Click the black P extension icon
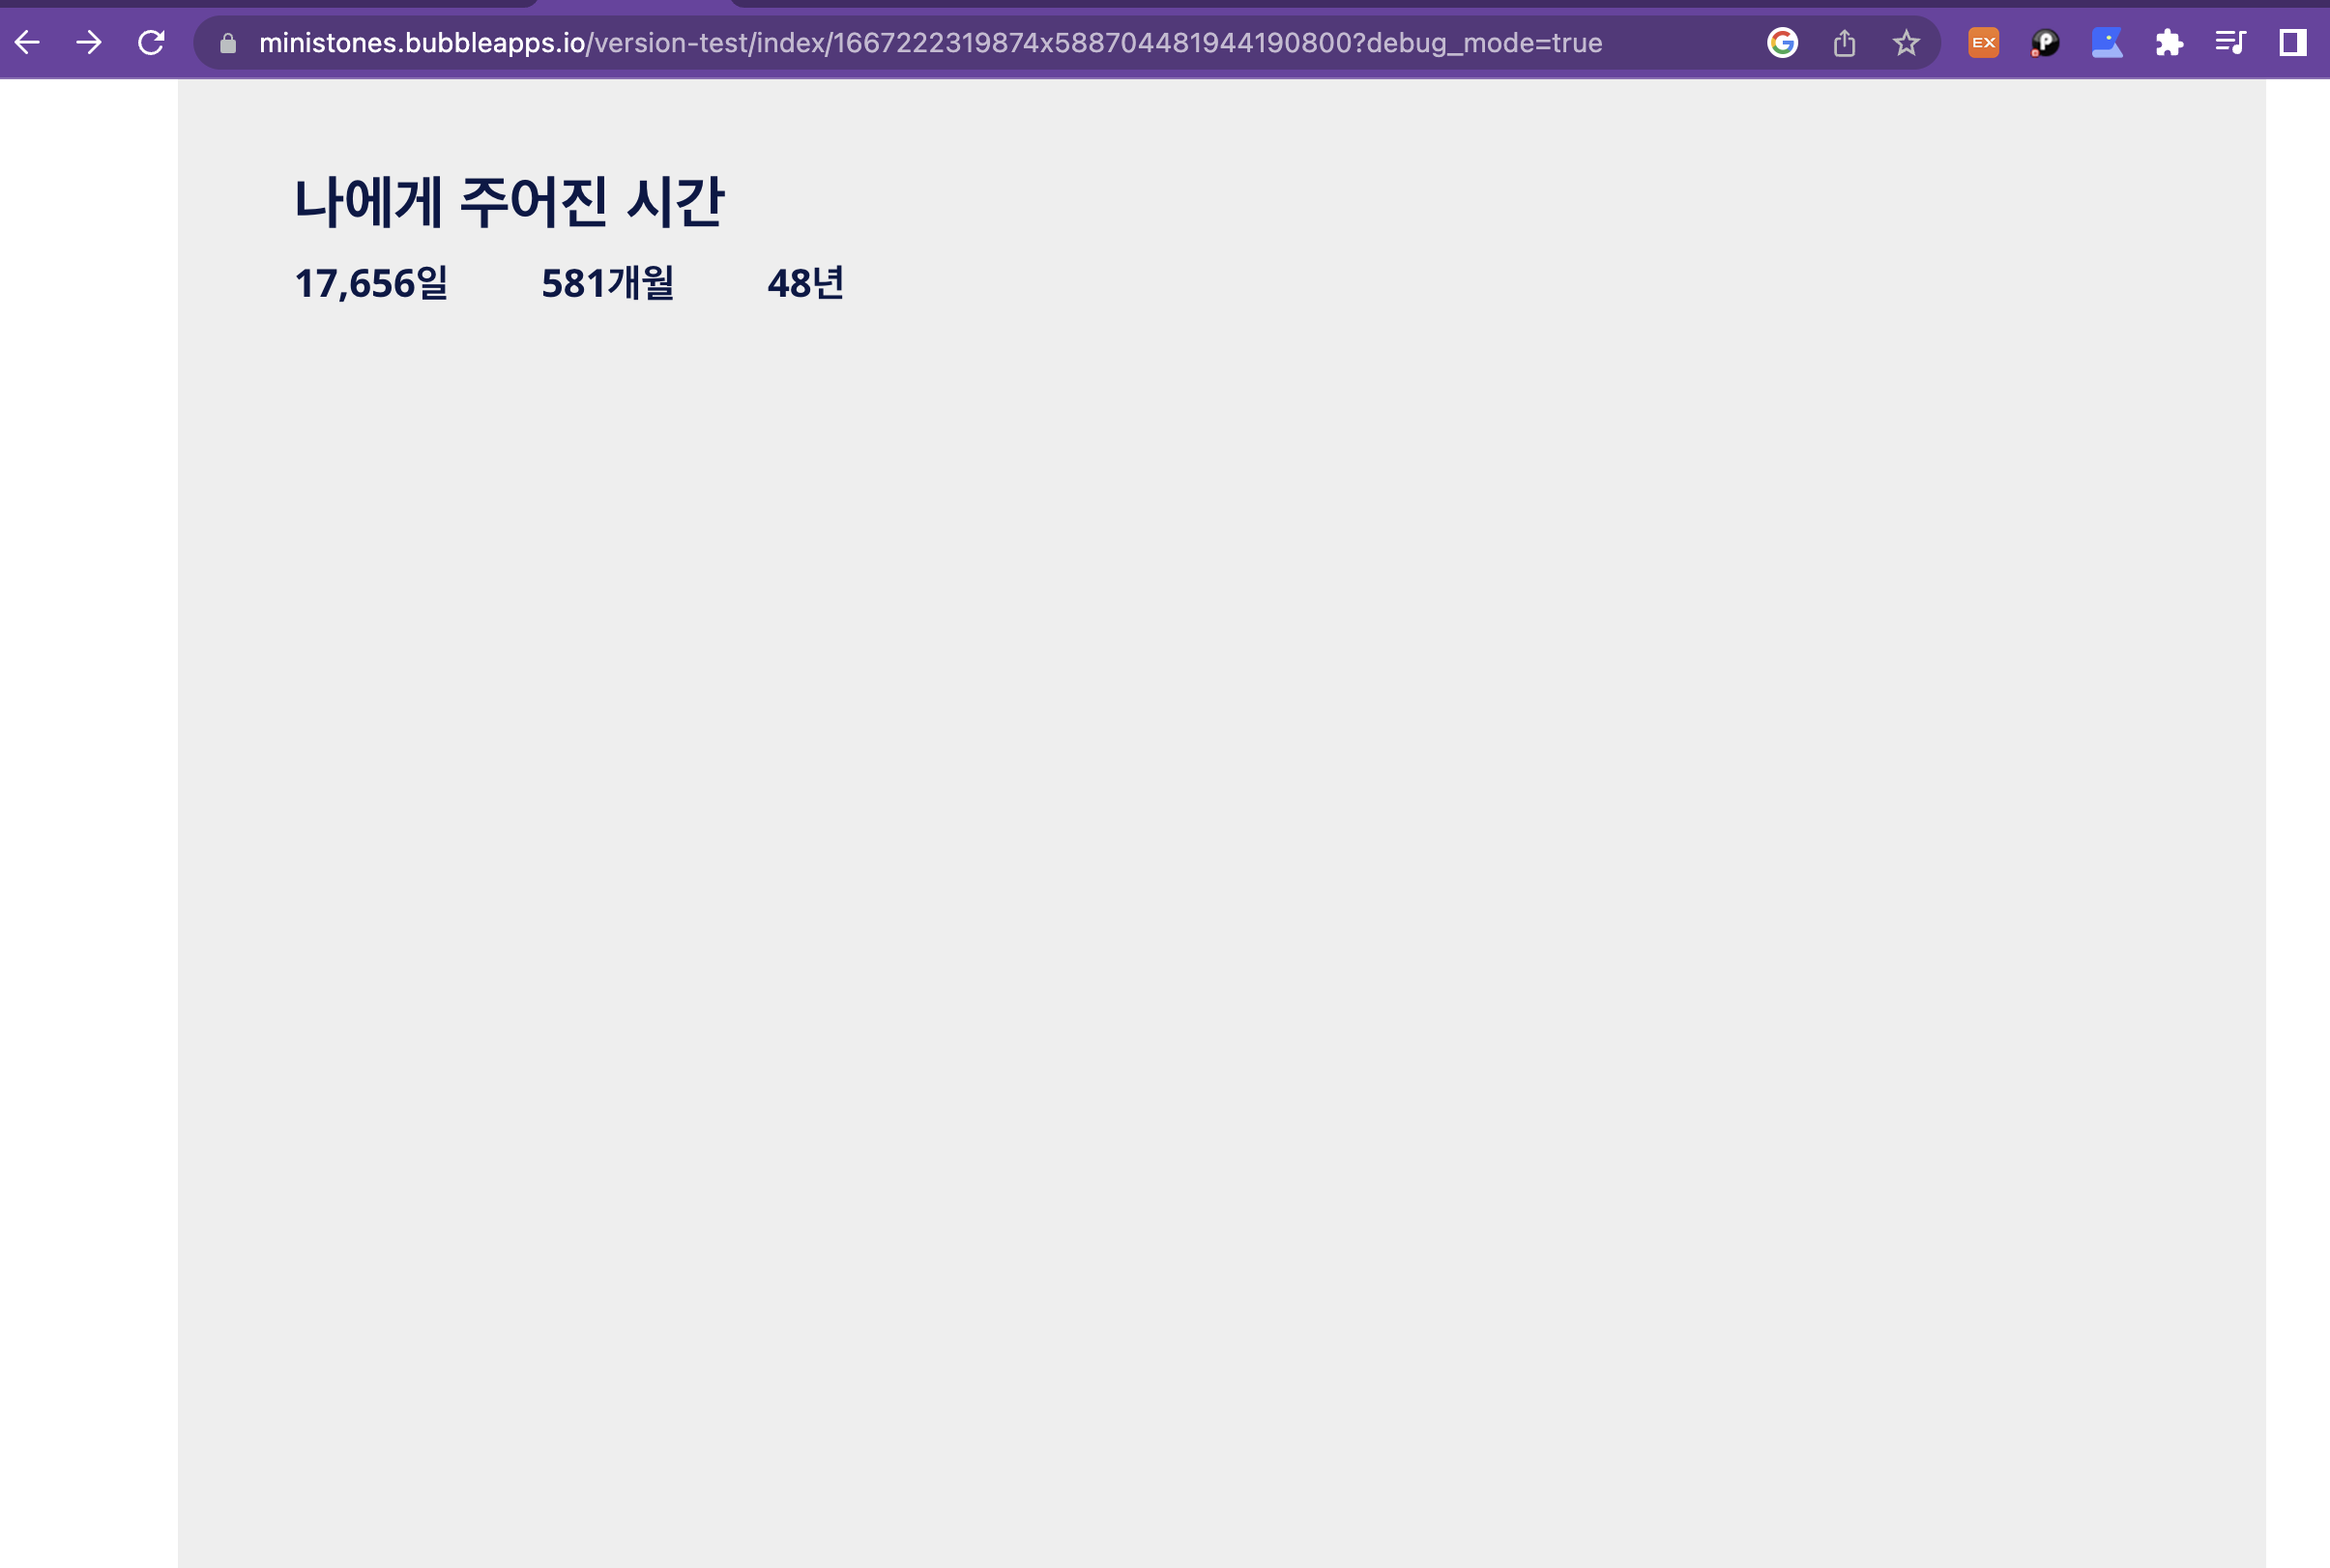 tap(2045, 42)
